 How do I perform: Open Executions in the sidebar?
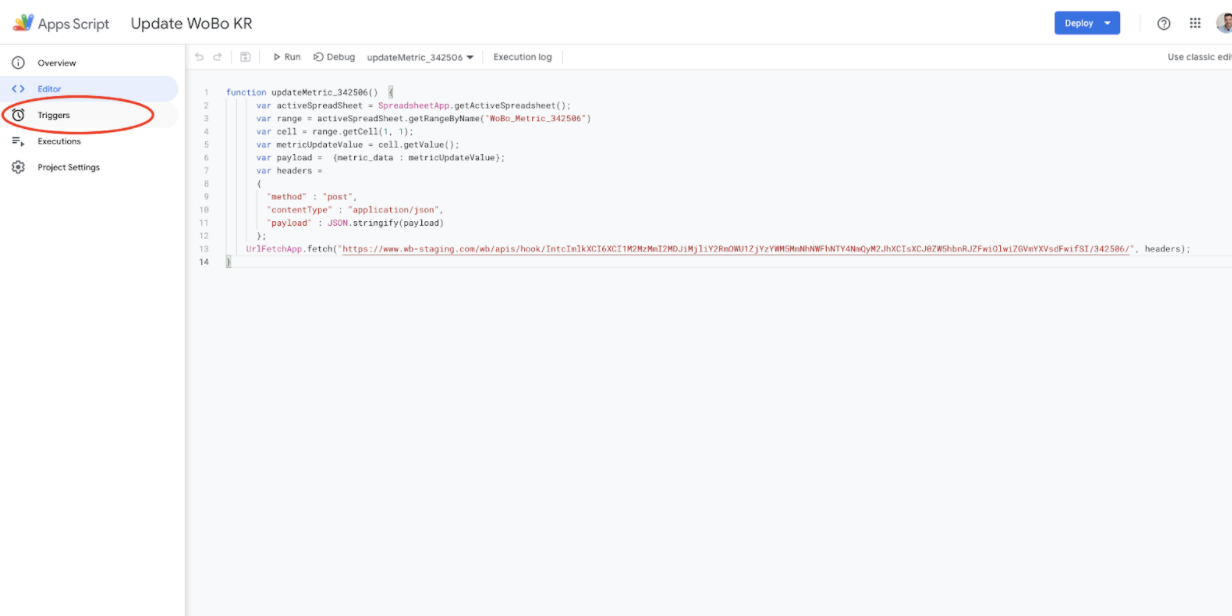click(59, 141)
